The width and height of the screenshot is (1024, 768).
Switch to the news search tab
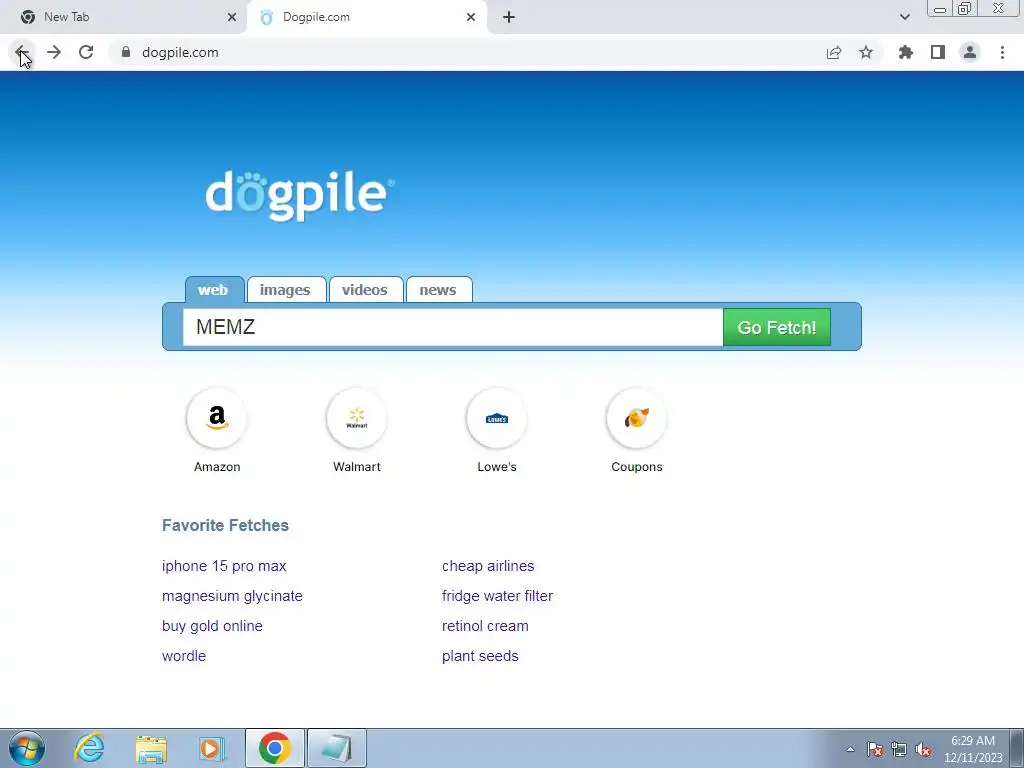pos(438,290)
